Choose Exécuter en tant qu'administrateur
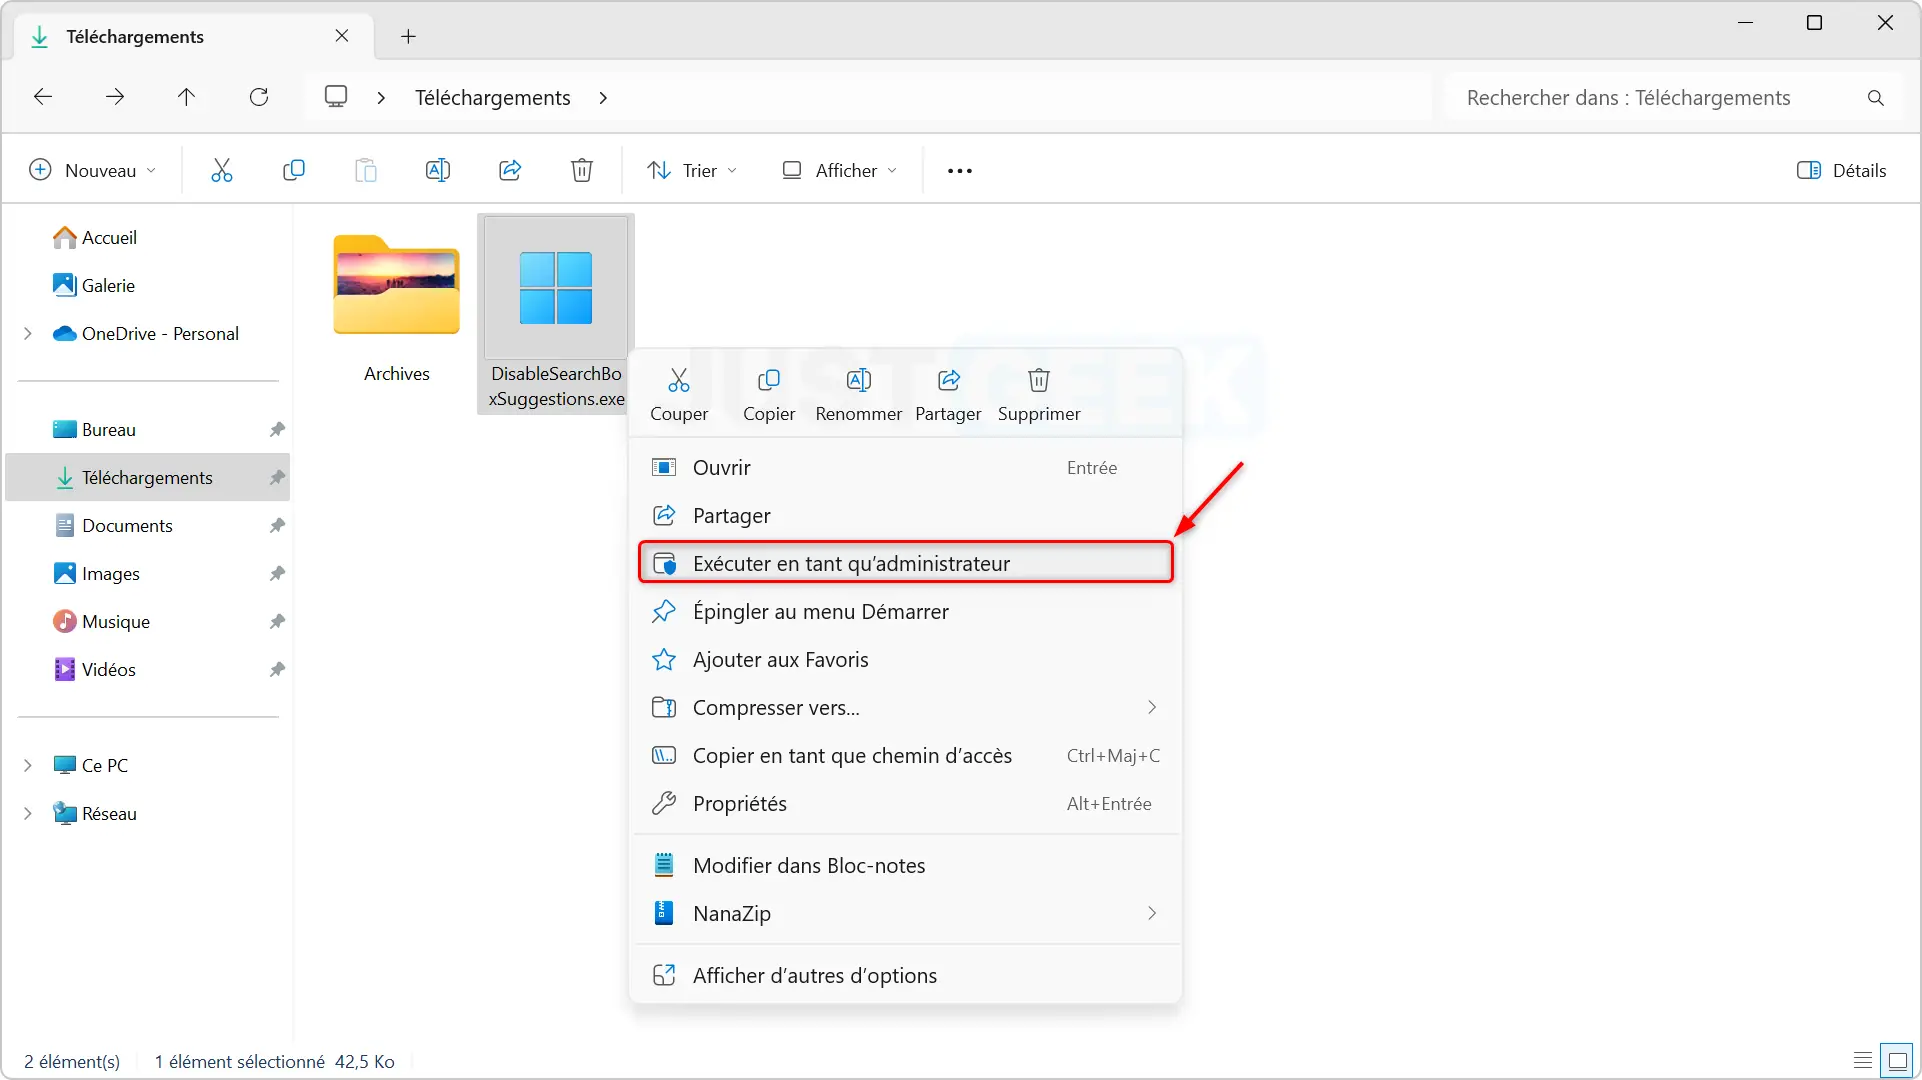 click(x=905, y=564)
